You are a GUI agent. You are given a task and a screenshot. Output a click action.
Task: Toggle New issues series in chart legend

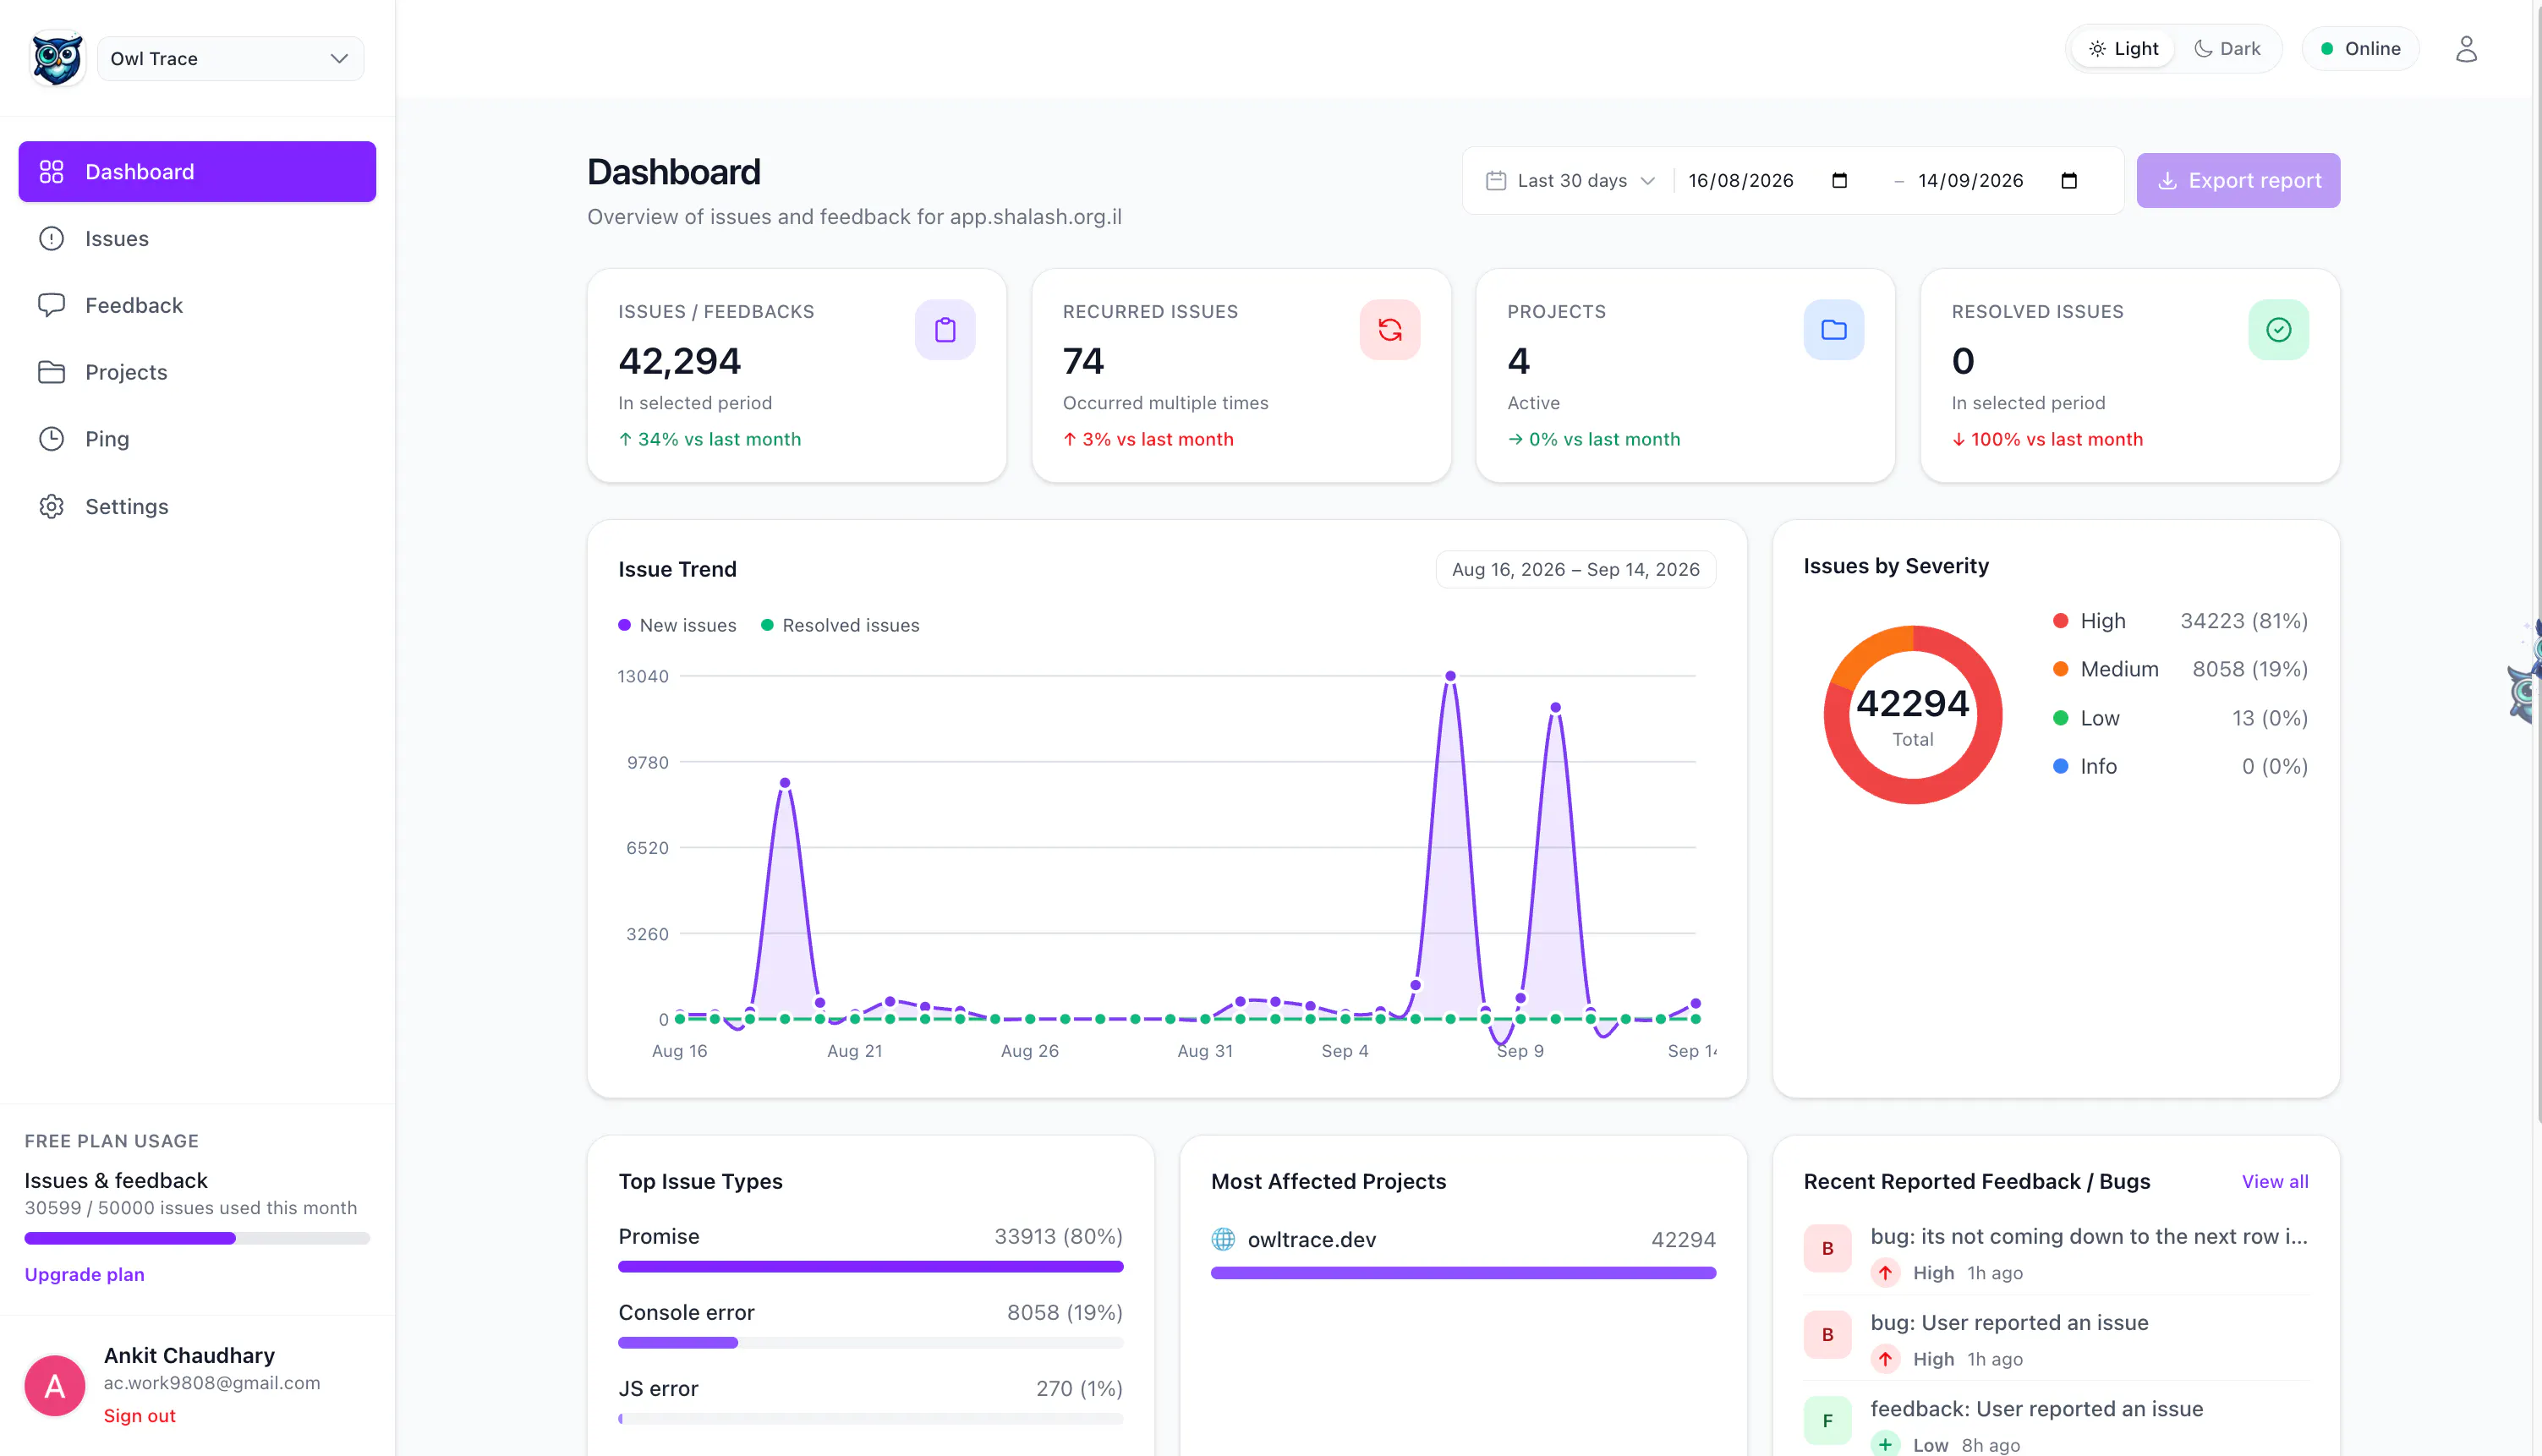pos(677,625)
